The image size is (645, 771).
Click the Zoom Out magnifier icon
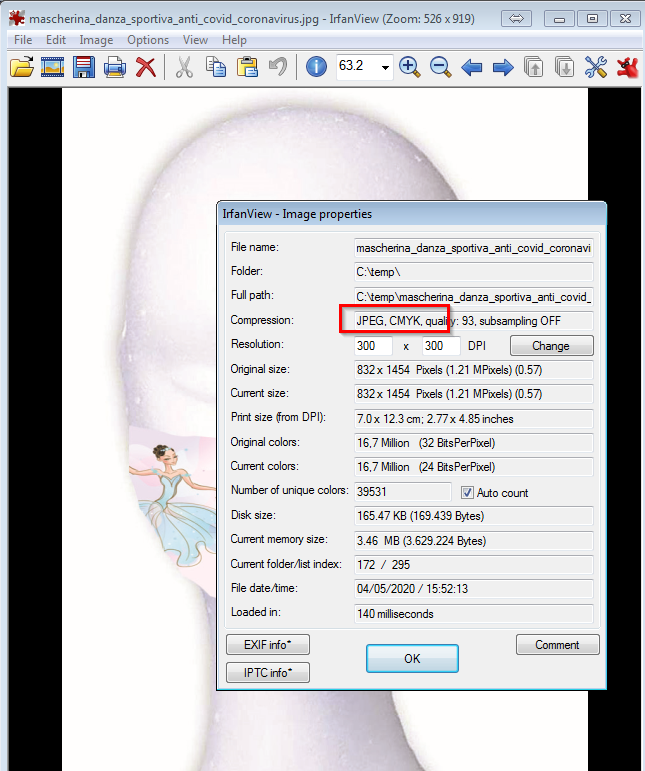pos(440,67)
